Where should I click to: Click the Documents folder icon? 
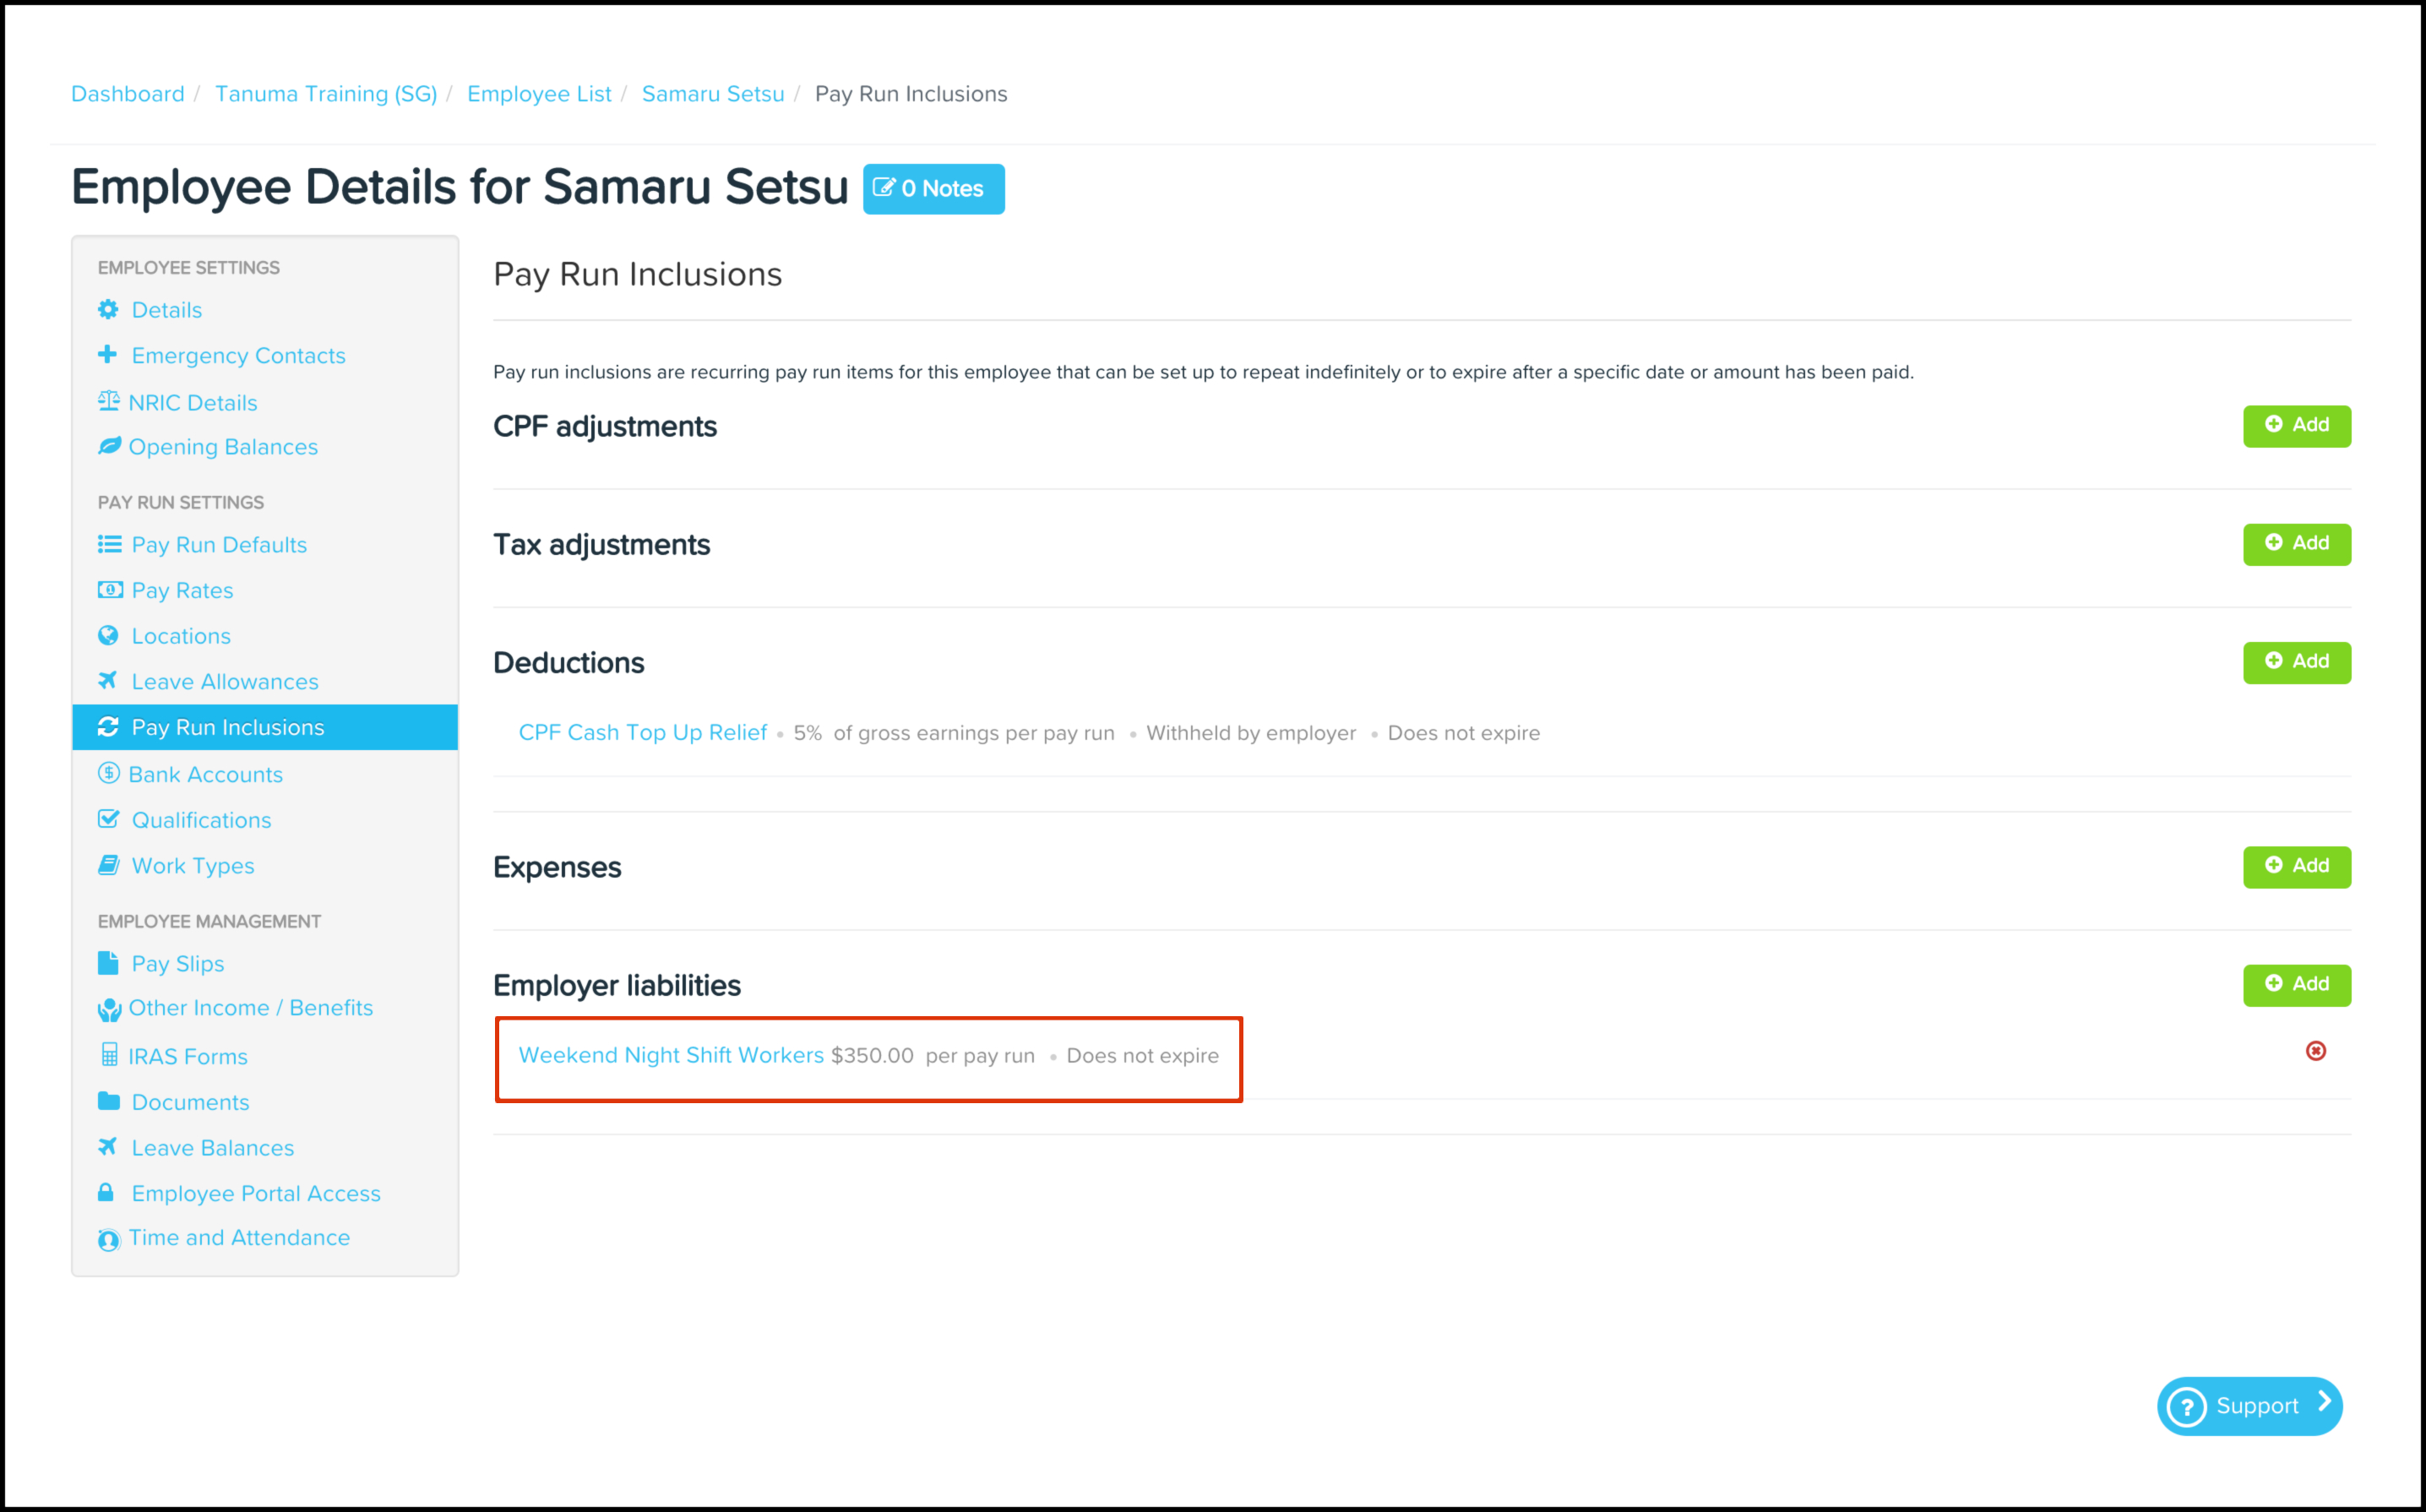[x=108, y=1101]
